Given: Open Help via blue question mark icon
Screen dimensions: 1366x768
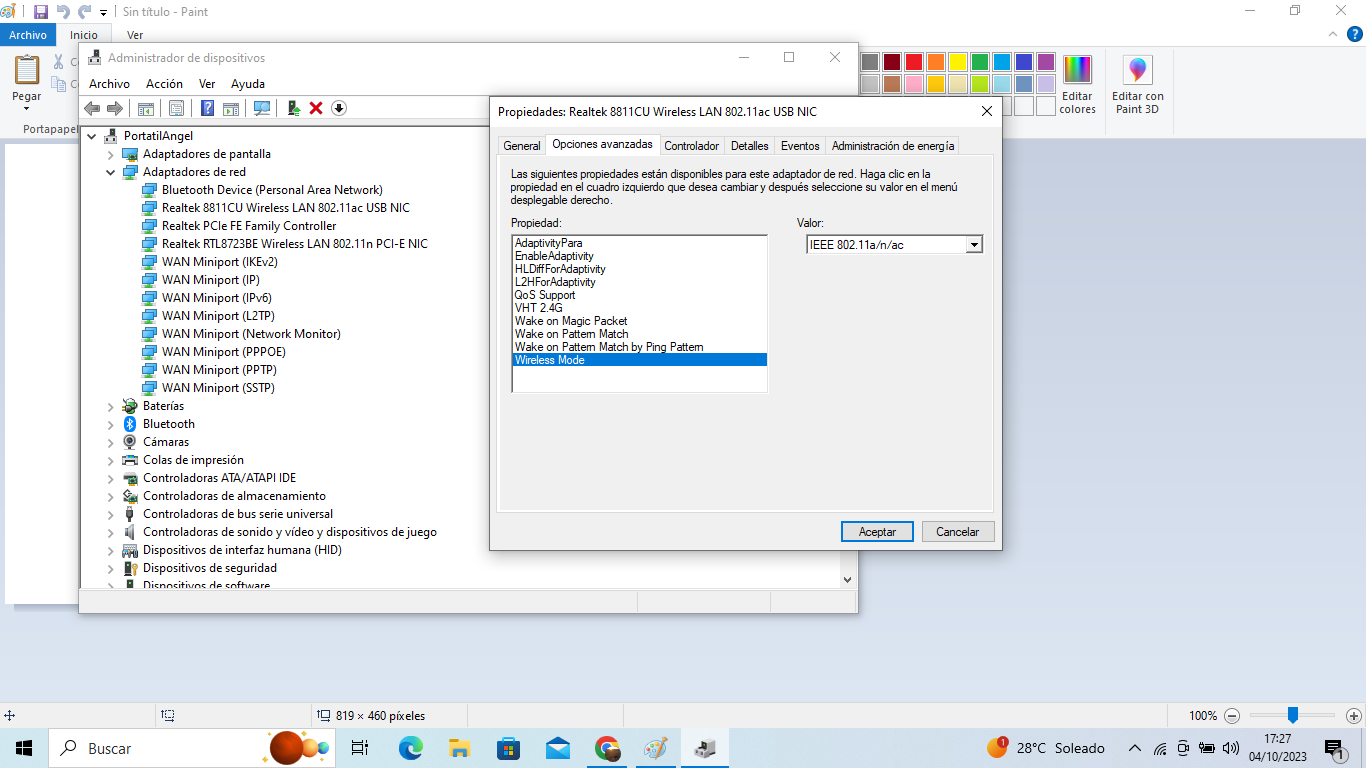Looking at the screenshot, I should [x=208, y=108].
